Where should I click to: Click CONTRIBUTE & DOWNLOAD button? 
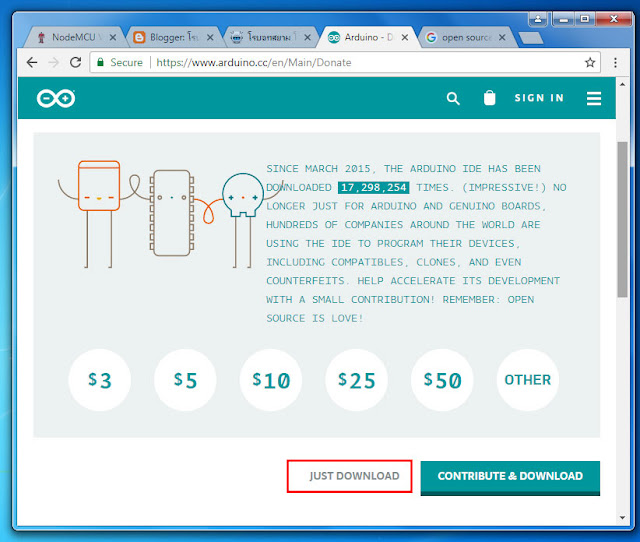tap(510, 478)
